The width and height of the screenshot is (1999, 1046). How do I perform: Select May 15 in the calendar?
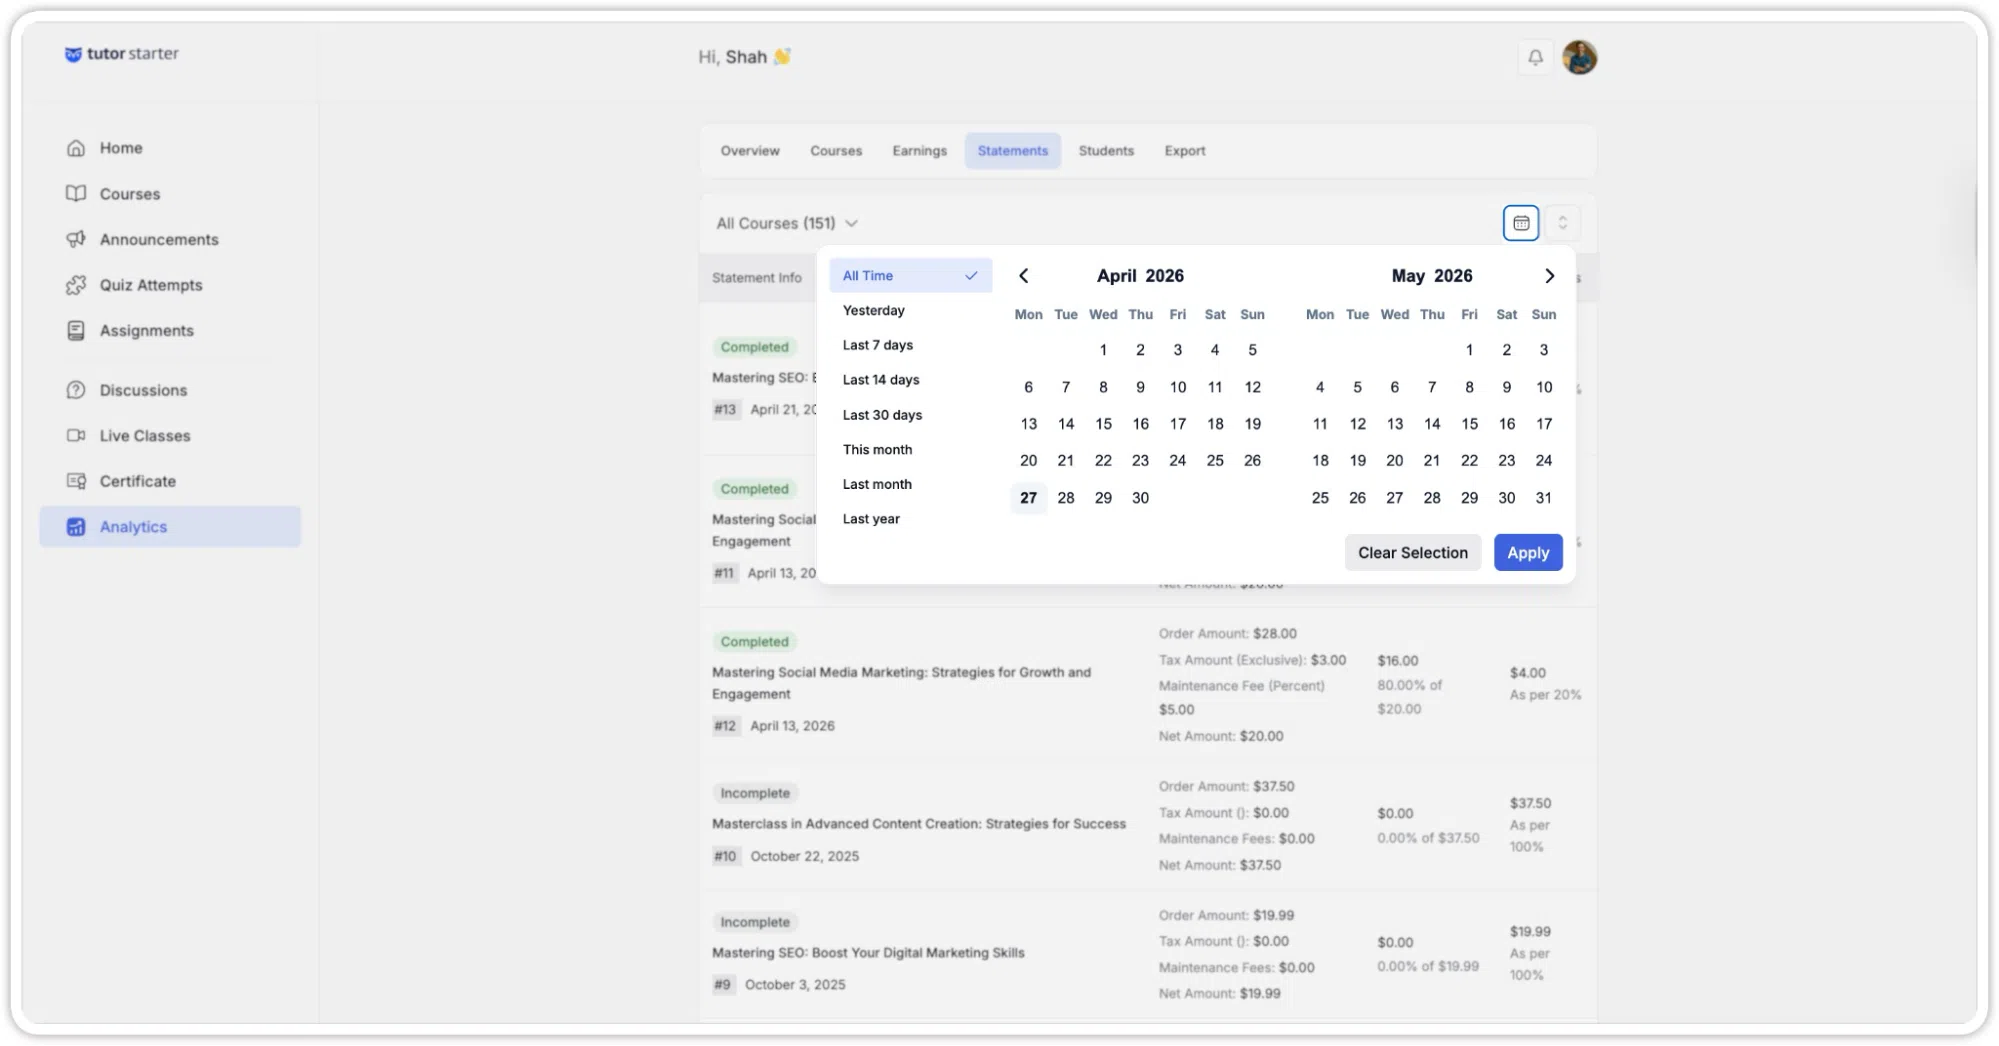click(1469, 424)
